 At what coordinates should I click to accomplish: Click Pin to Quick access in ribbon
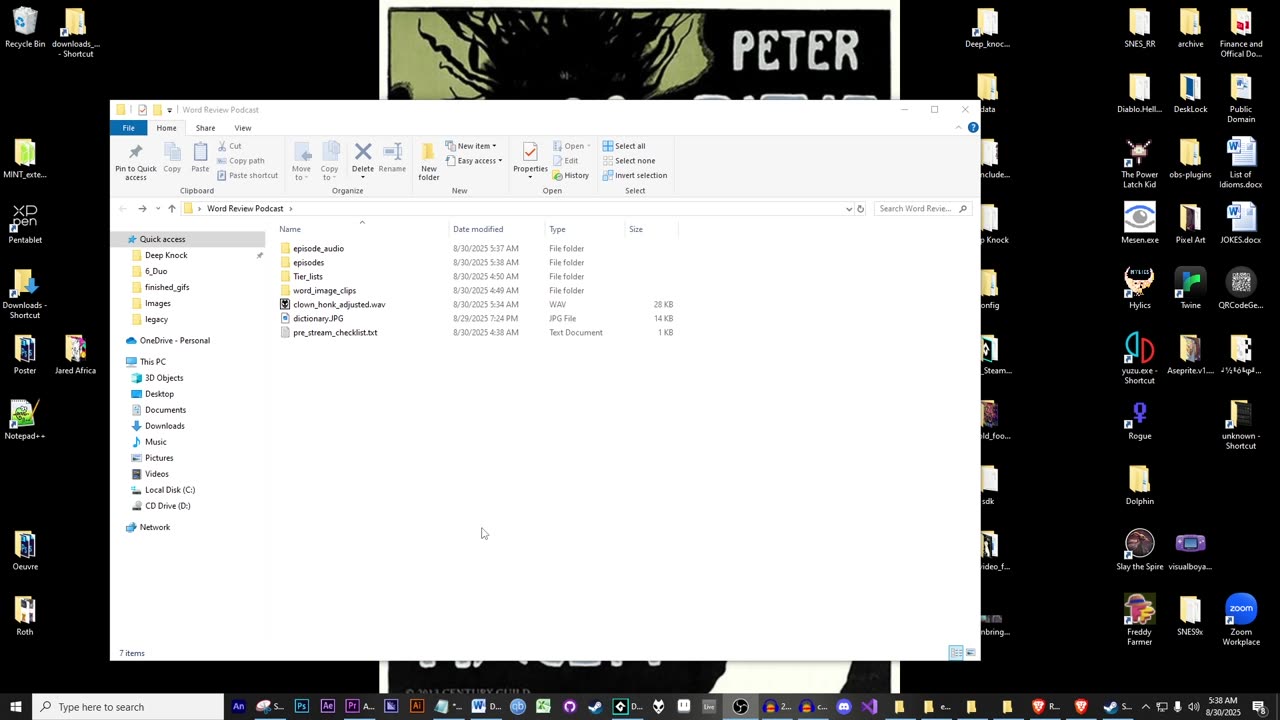[x=136, y=161]
